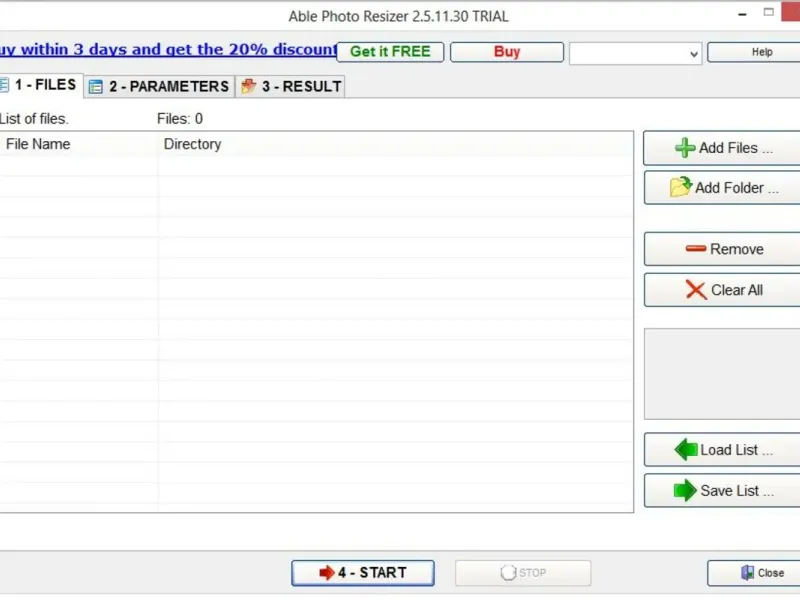Screen dimensions: 800x600
Task: Click the image preview box
Action: pos(722,374)
